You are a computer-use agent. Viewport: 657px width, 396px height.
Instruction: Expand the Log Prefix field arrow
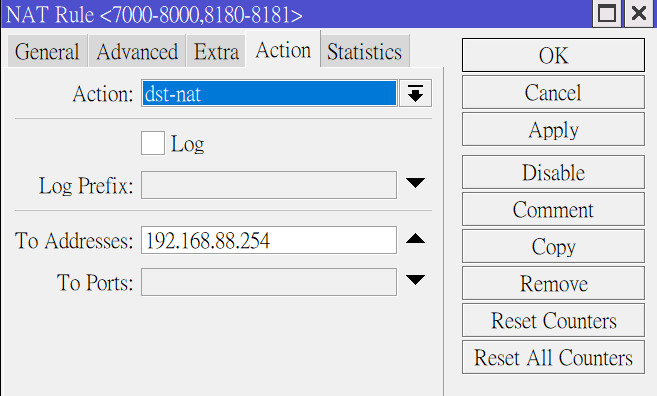[415, 183]
